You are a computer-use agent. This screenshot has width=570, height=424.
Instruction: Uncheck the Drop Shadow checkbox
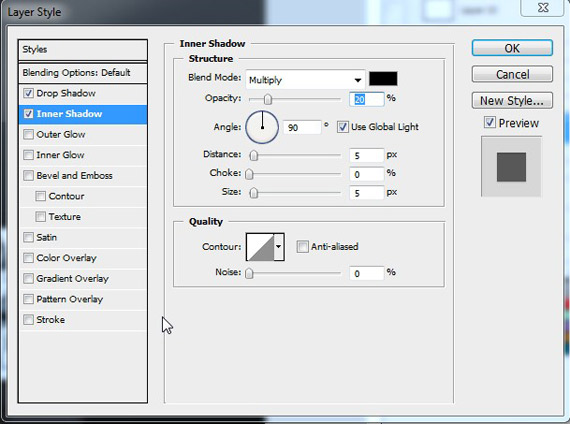tap(28, 93)
